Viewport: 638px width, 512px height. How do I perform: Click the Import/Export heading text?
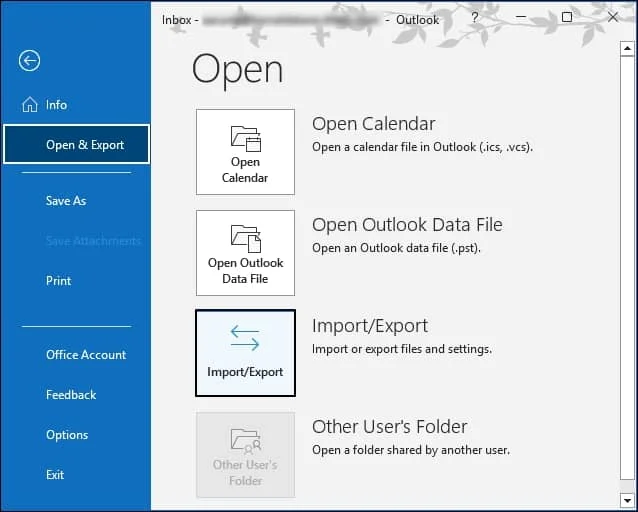click(370, 326)
